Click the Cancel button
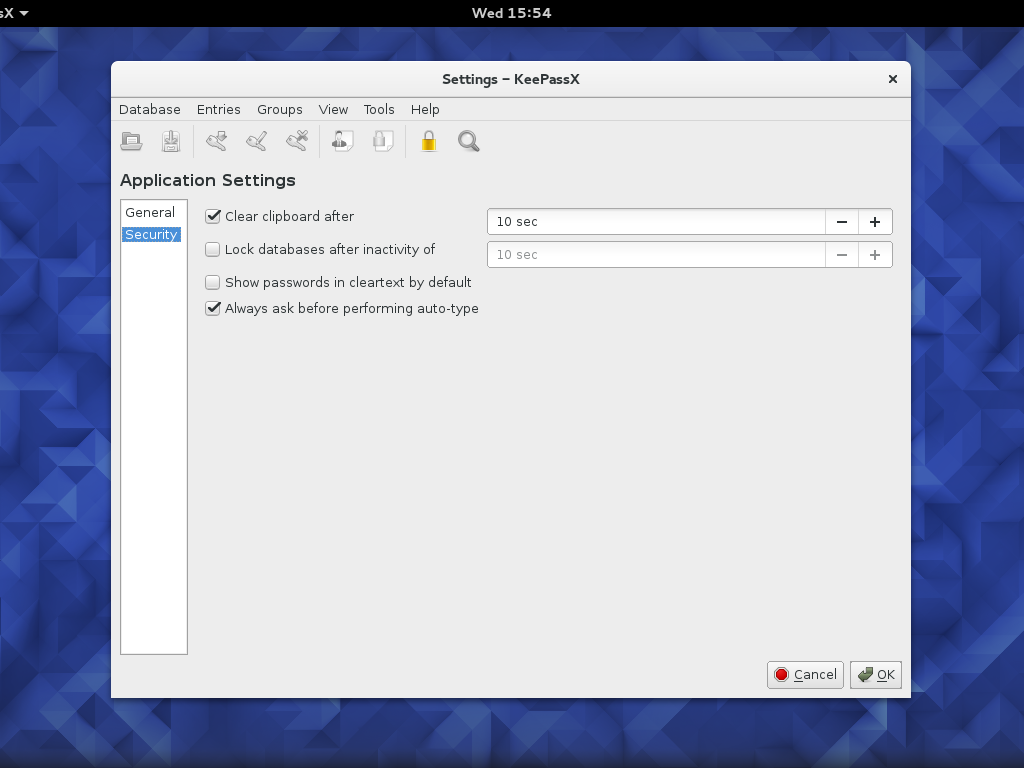The height and width of the screenshot is (768, 1024). [805, 675]
